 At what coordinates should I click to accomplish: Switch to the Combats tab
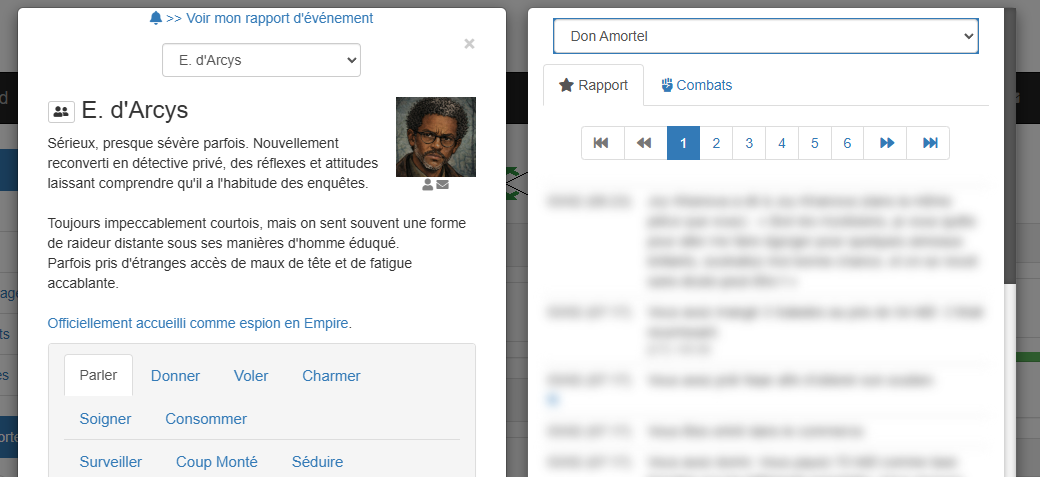[697, 85]
